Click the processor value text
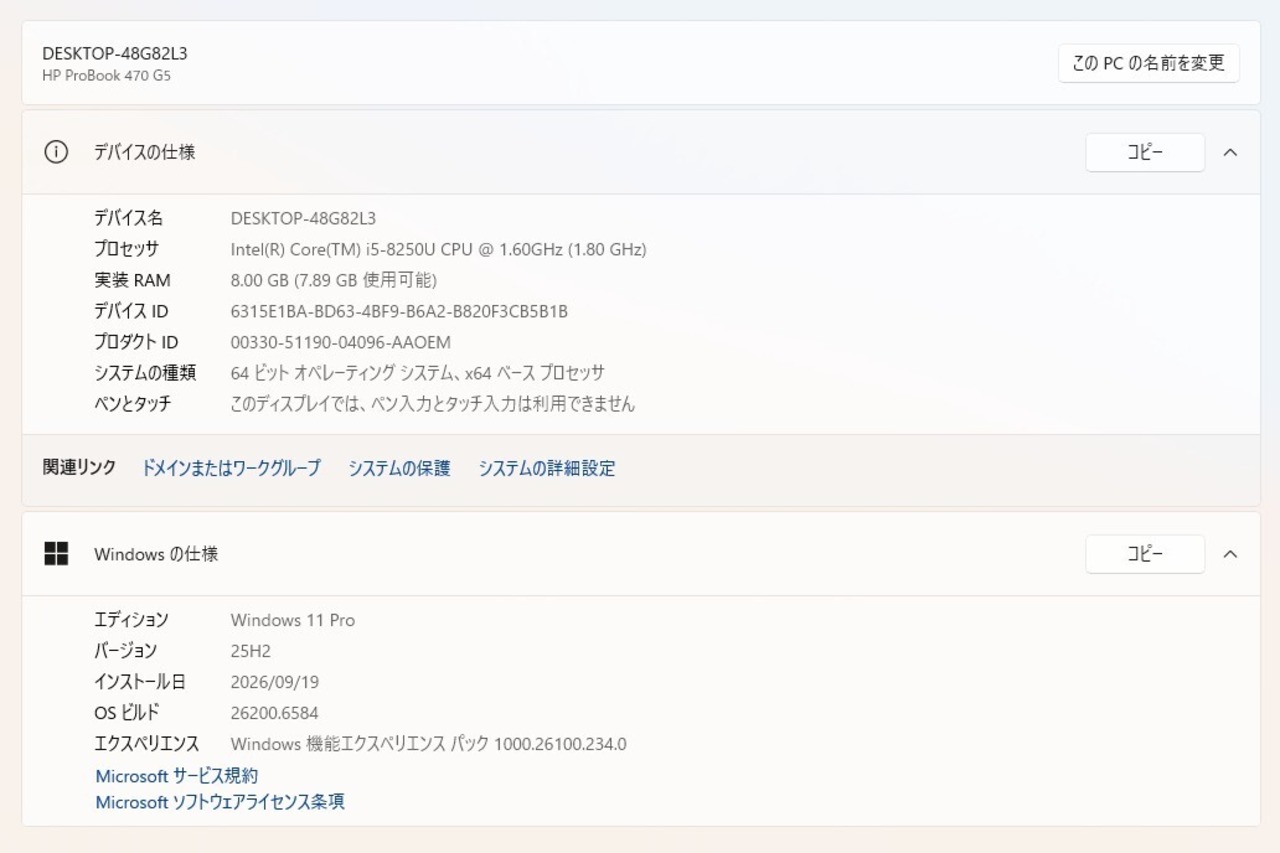Viewport: 1280px width, 853px height. [438, 249]
